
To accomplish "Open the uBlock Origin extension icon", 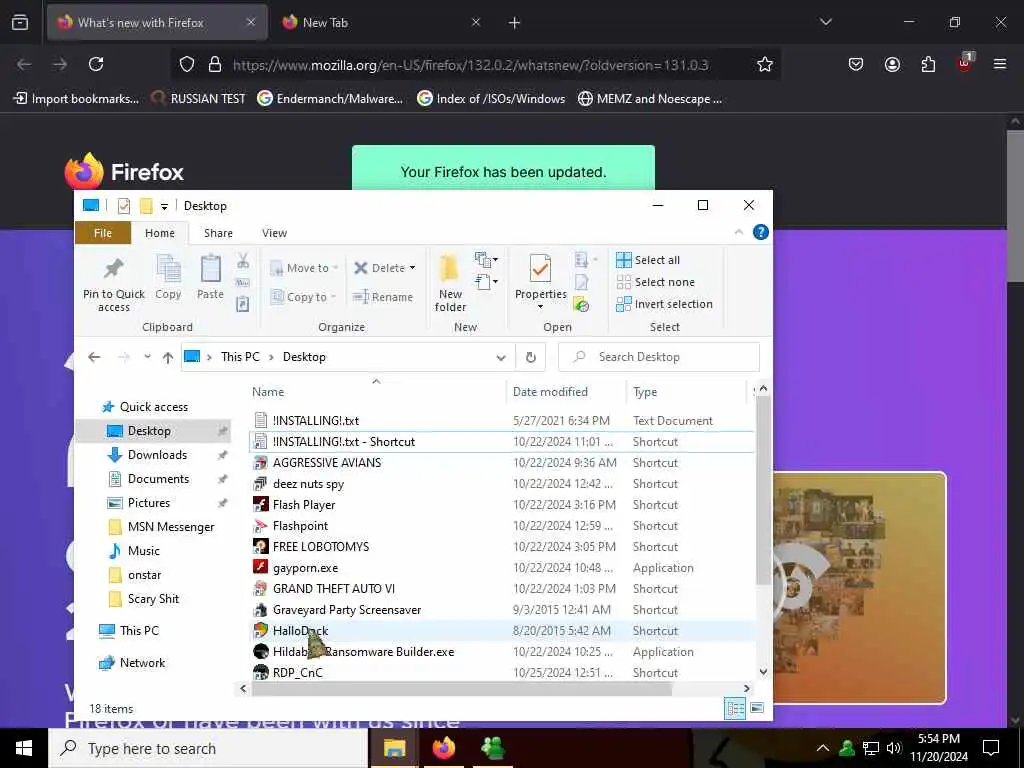I will [965, 63].
